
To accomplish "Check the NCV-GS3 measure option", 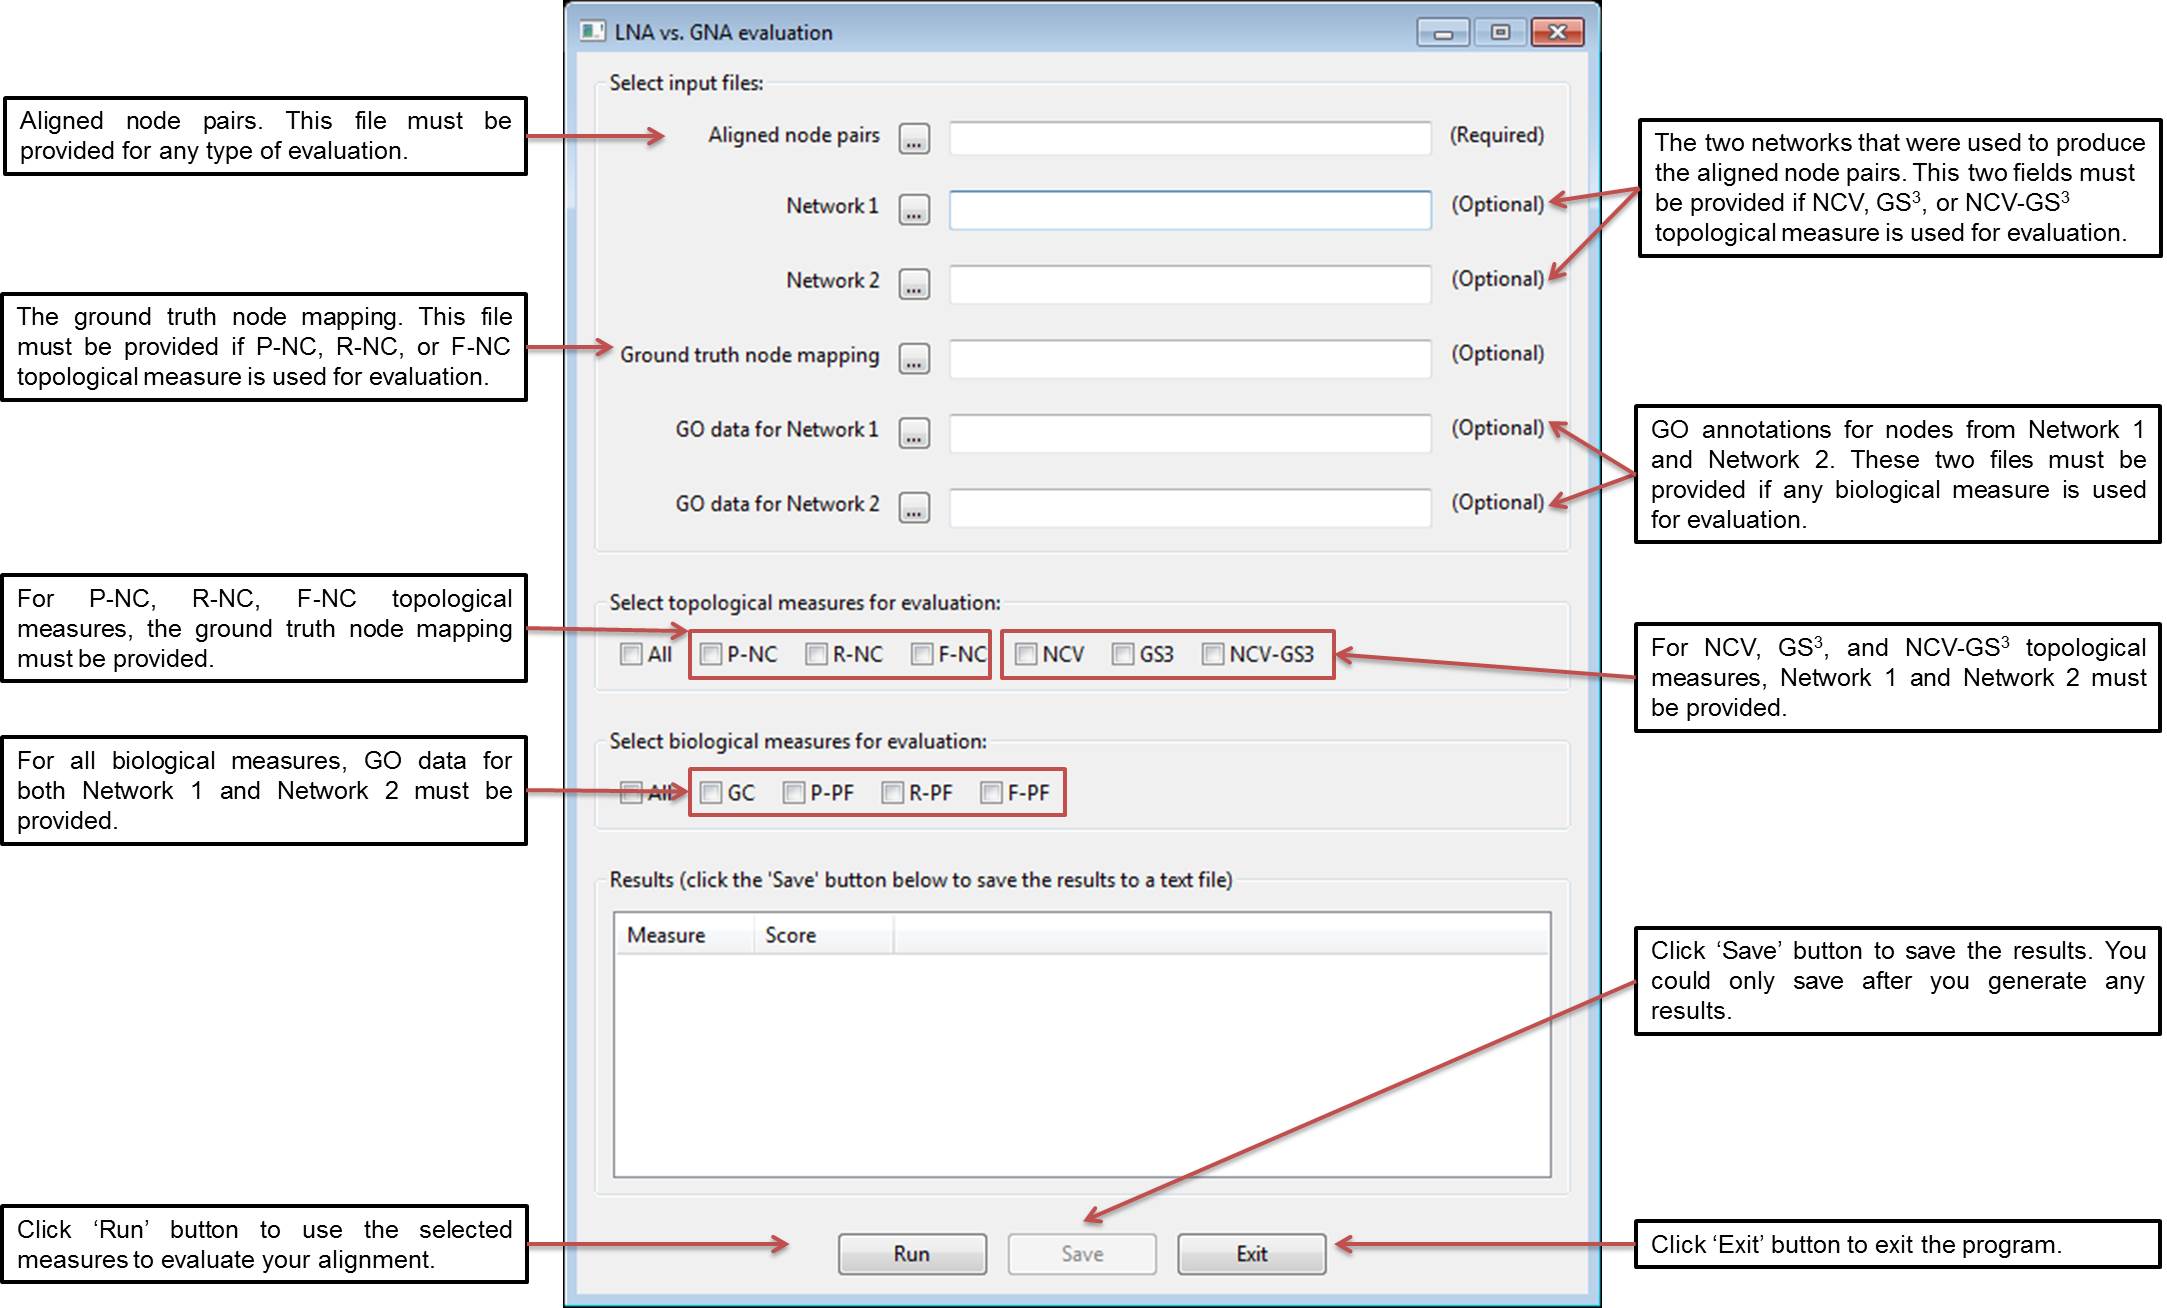I will point(1213,654).
